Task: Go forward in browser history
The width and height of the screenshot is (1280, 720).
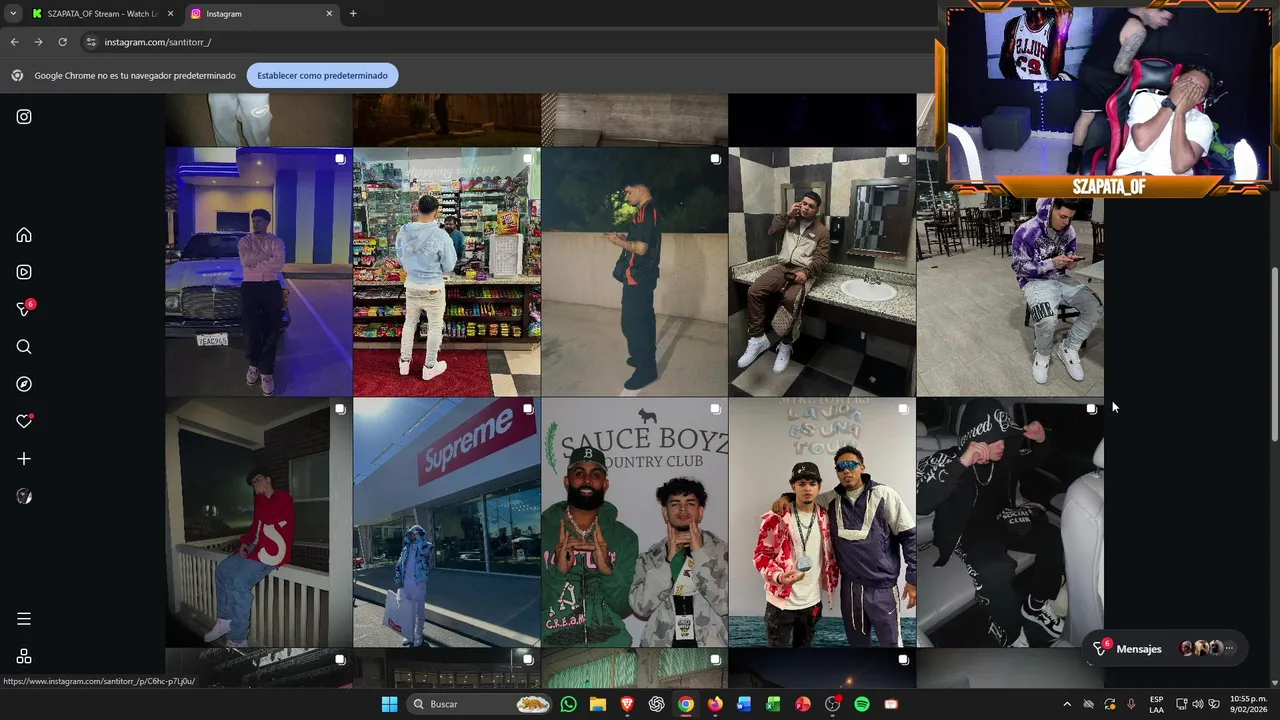Action: (x=38, y=42)
